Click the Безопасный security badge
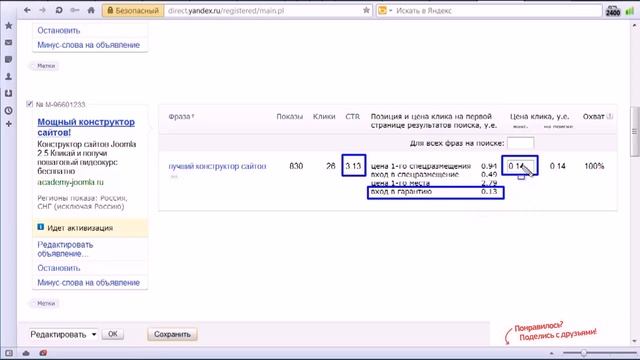This screenshot has height=360, width=640. point(133,11)
